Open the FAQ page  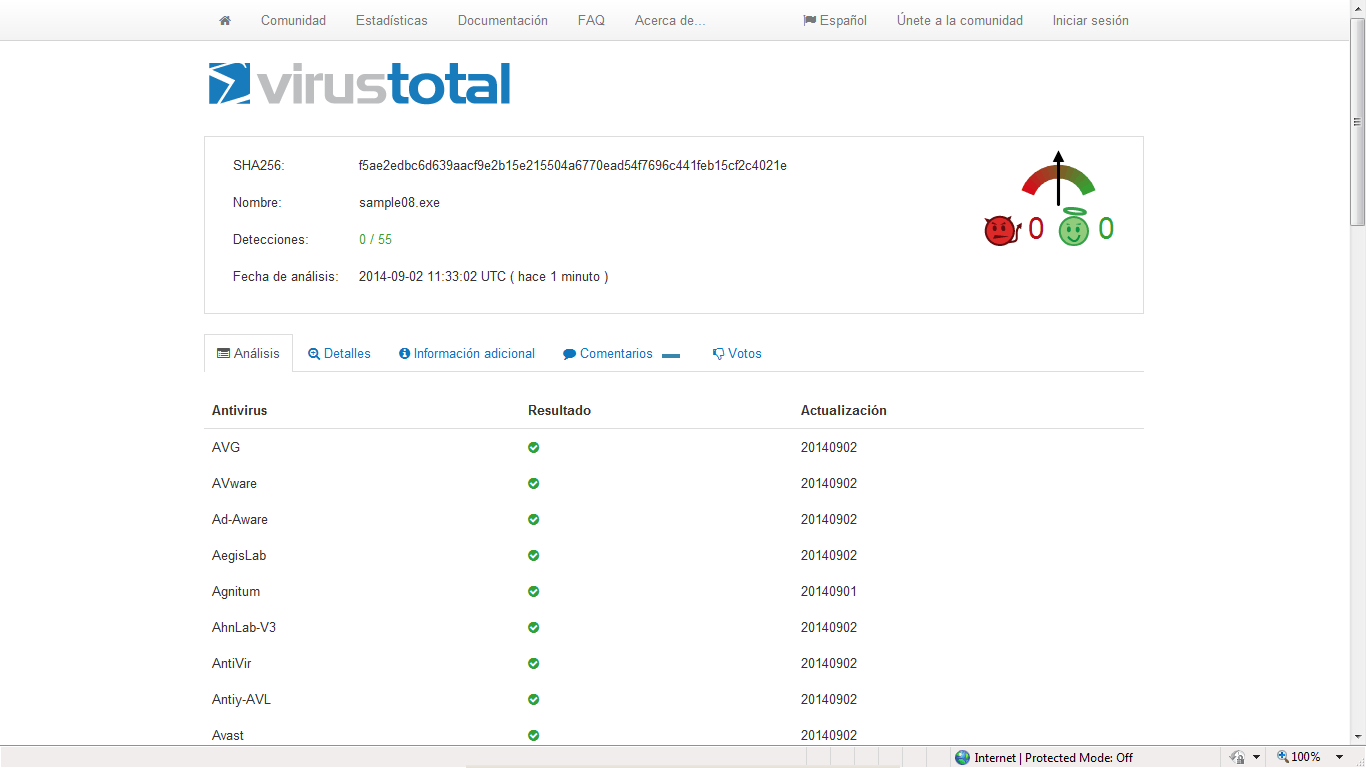tap(591, 20)
